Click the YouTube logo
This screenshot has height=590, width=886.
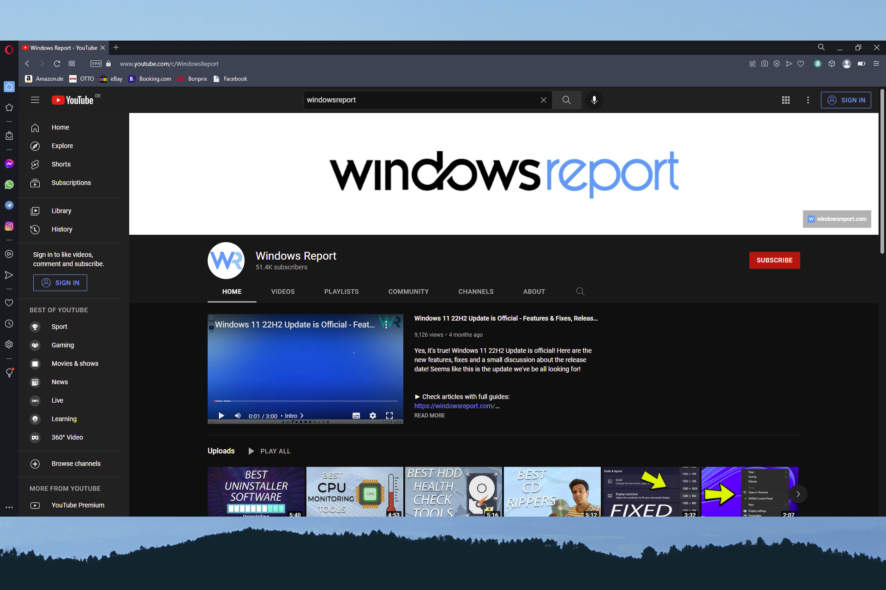(73, 100)
